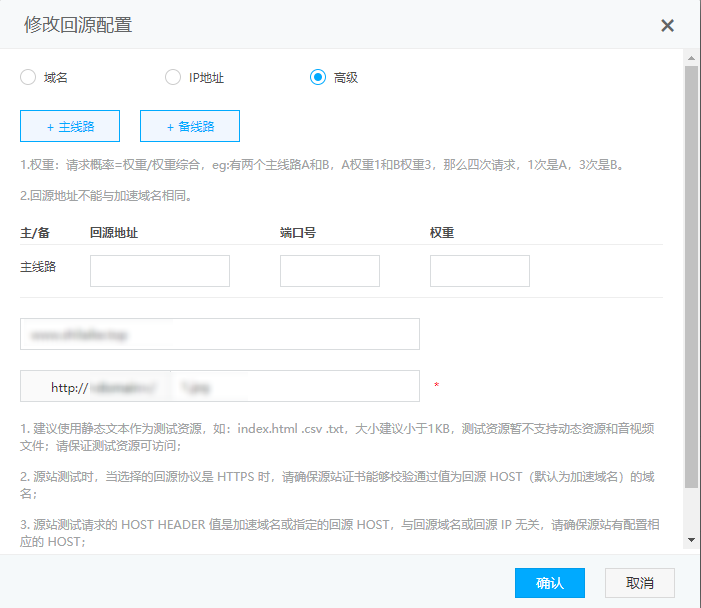Click the 权重 input field
The height and width of the screenshot is (608, 701).
click(x=480, y=271)
